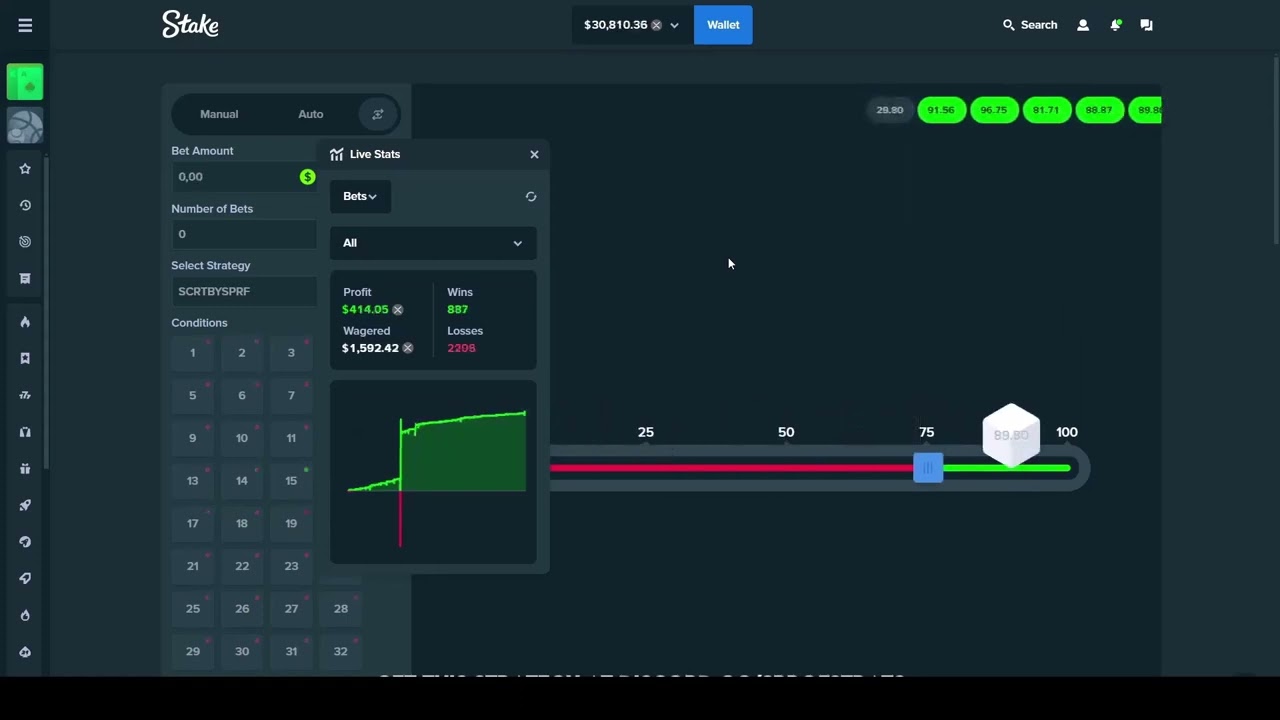Viewport: 1280px width, 720px height.
Task: Focus the Bet Amount input
Action: 244,177
